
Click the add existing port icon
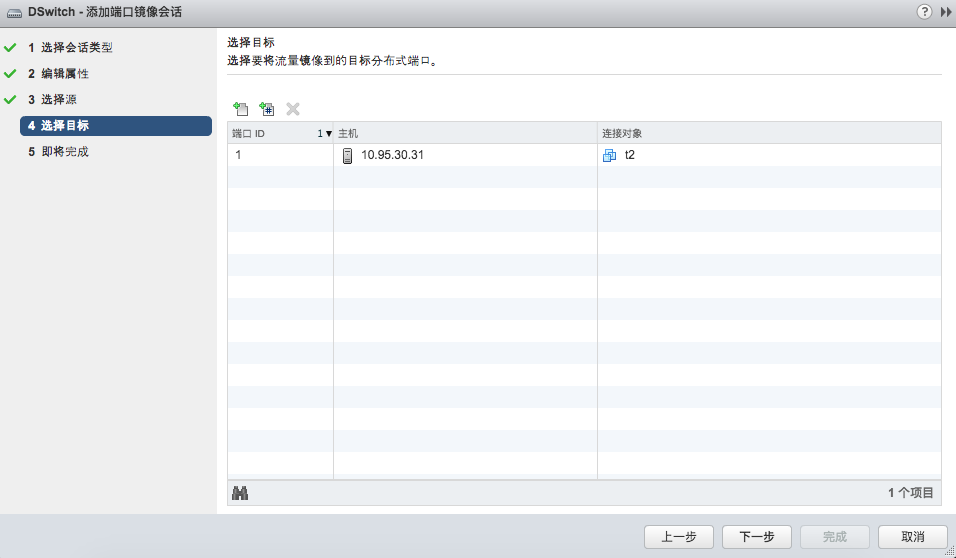(241, 109)
